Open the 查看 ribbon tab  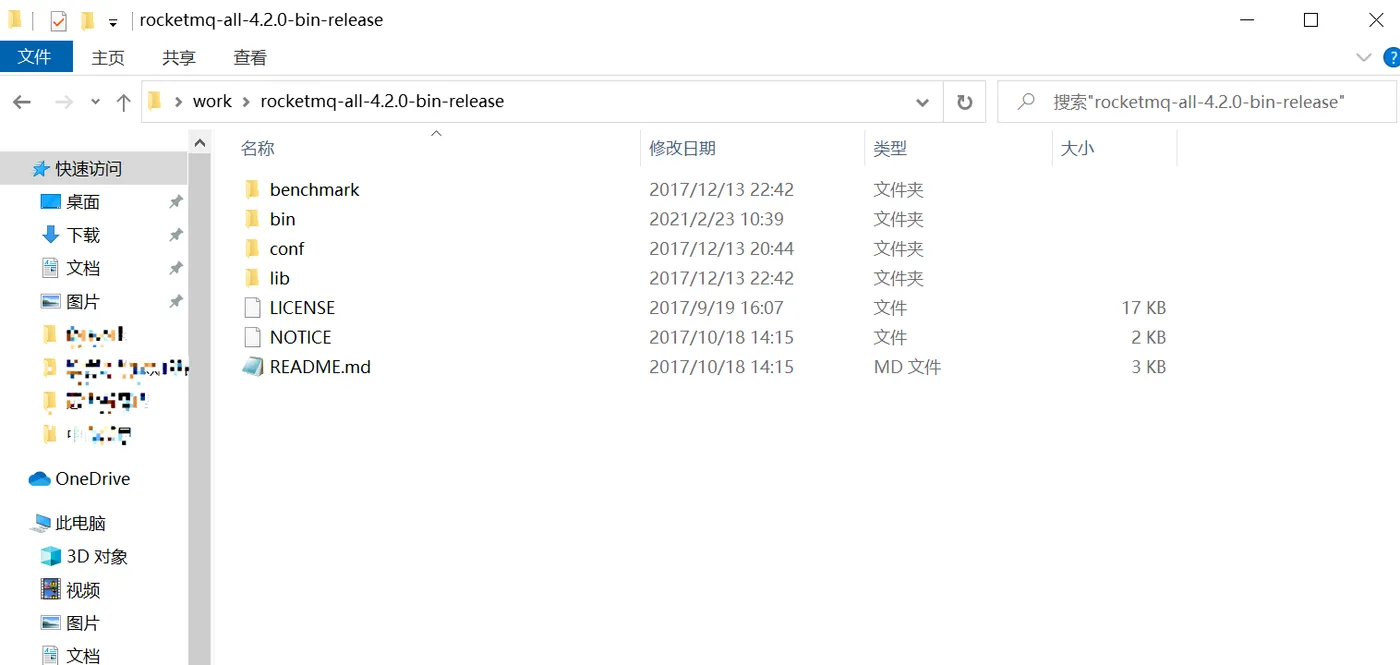click(x=250, y=58)
